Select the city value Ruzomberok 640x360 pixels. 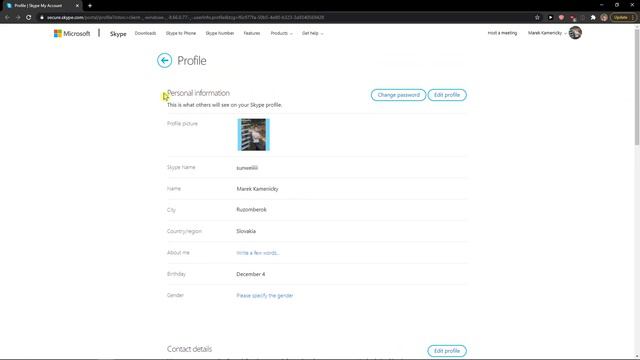pos(251,209)
